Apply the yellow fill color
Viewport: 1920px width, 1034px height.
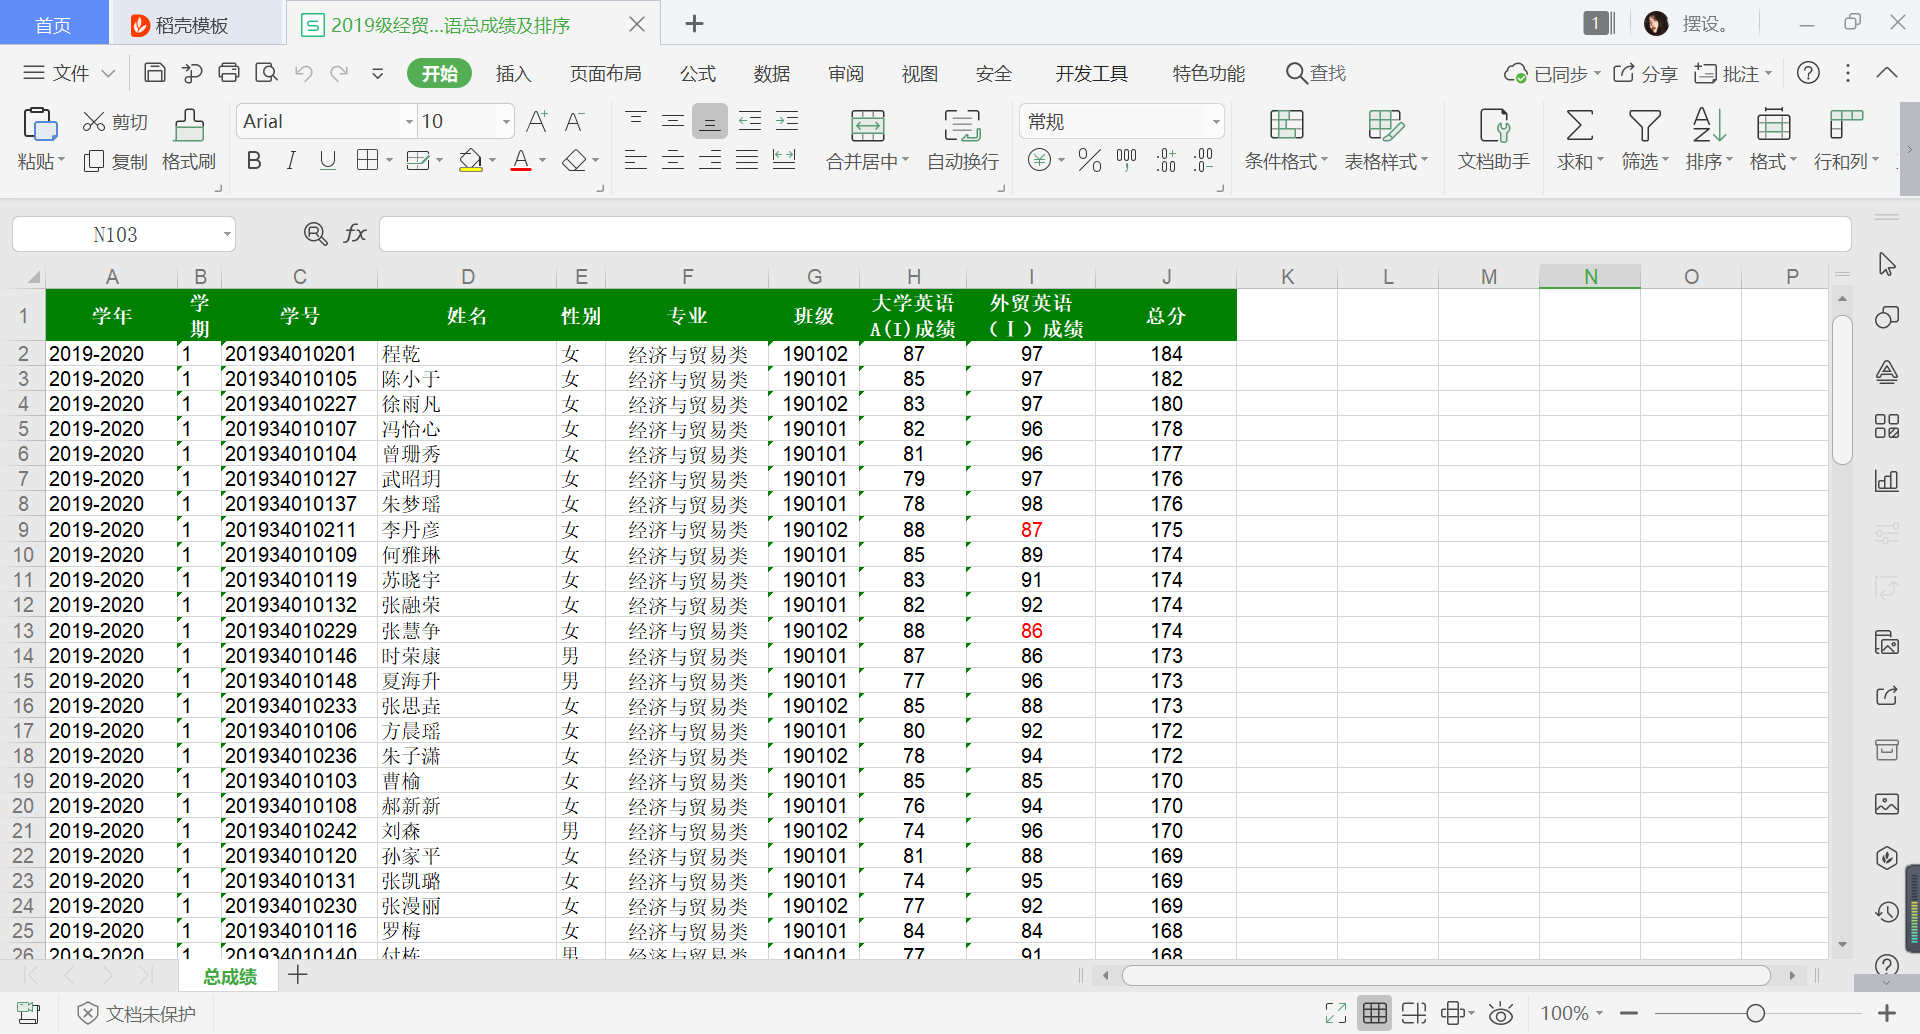(470, 160)
